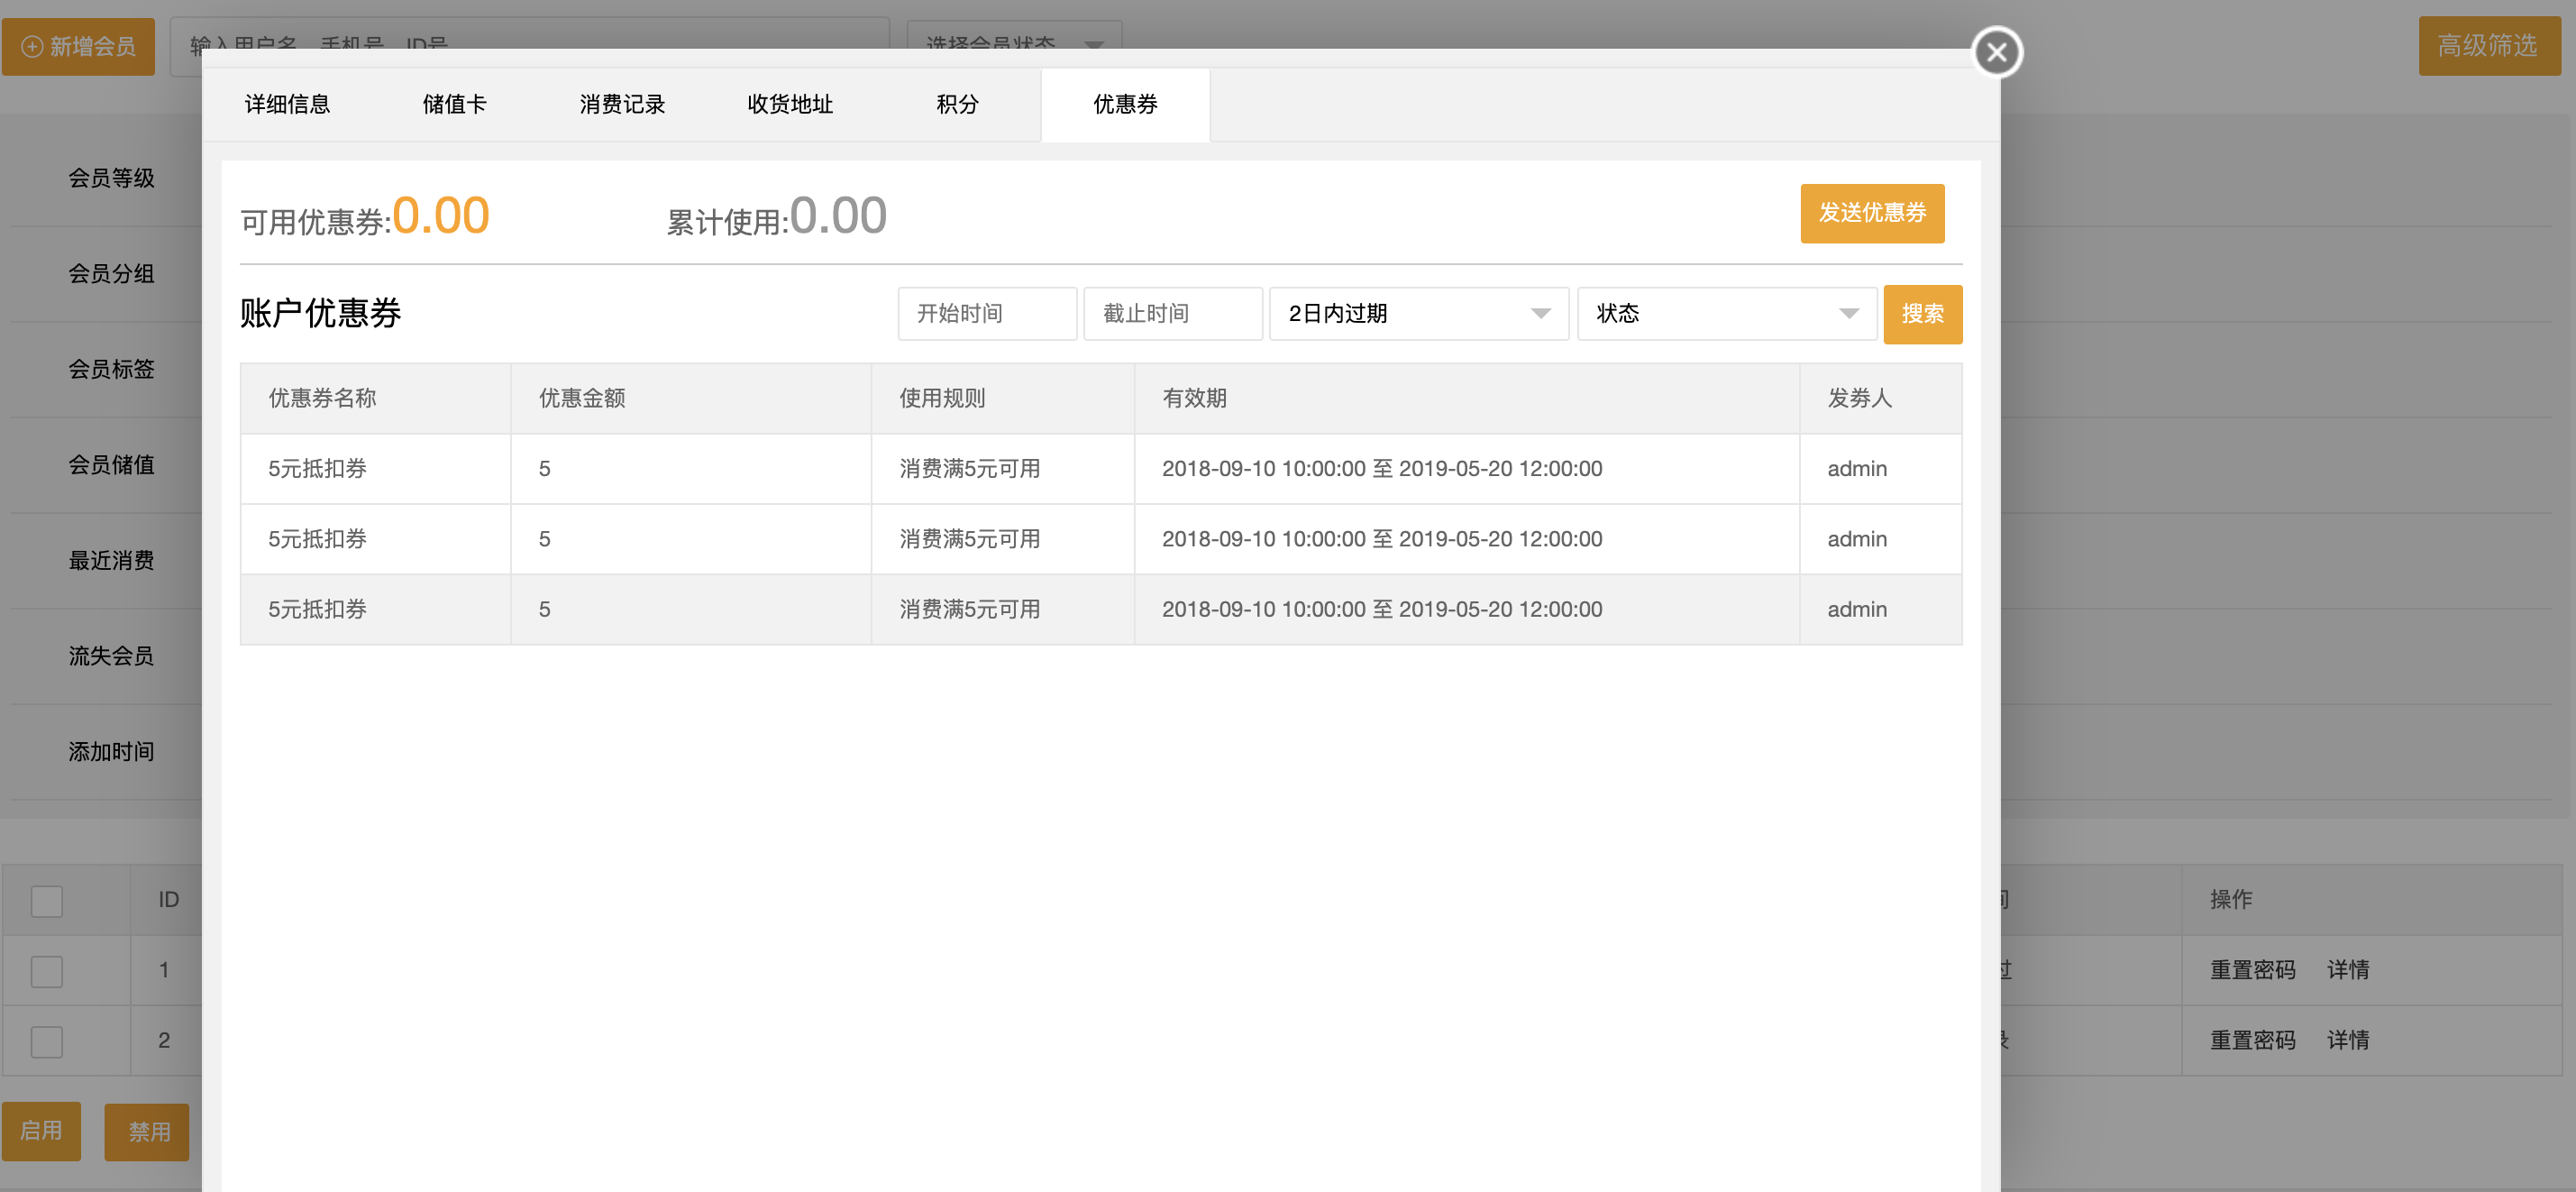The width and height of the screenshot is (2576, 1192).
Task: Click the 高级筛选 button in background page
Action: pyautogui.click(x=2489, y=46)
